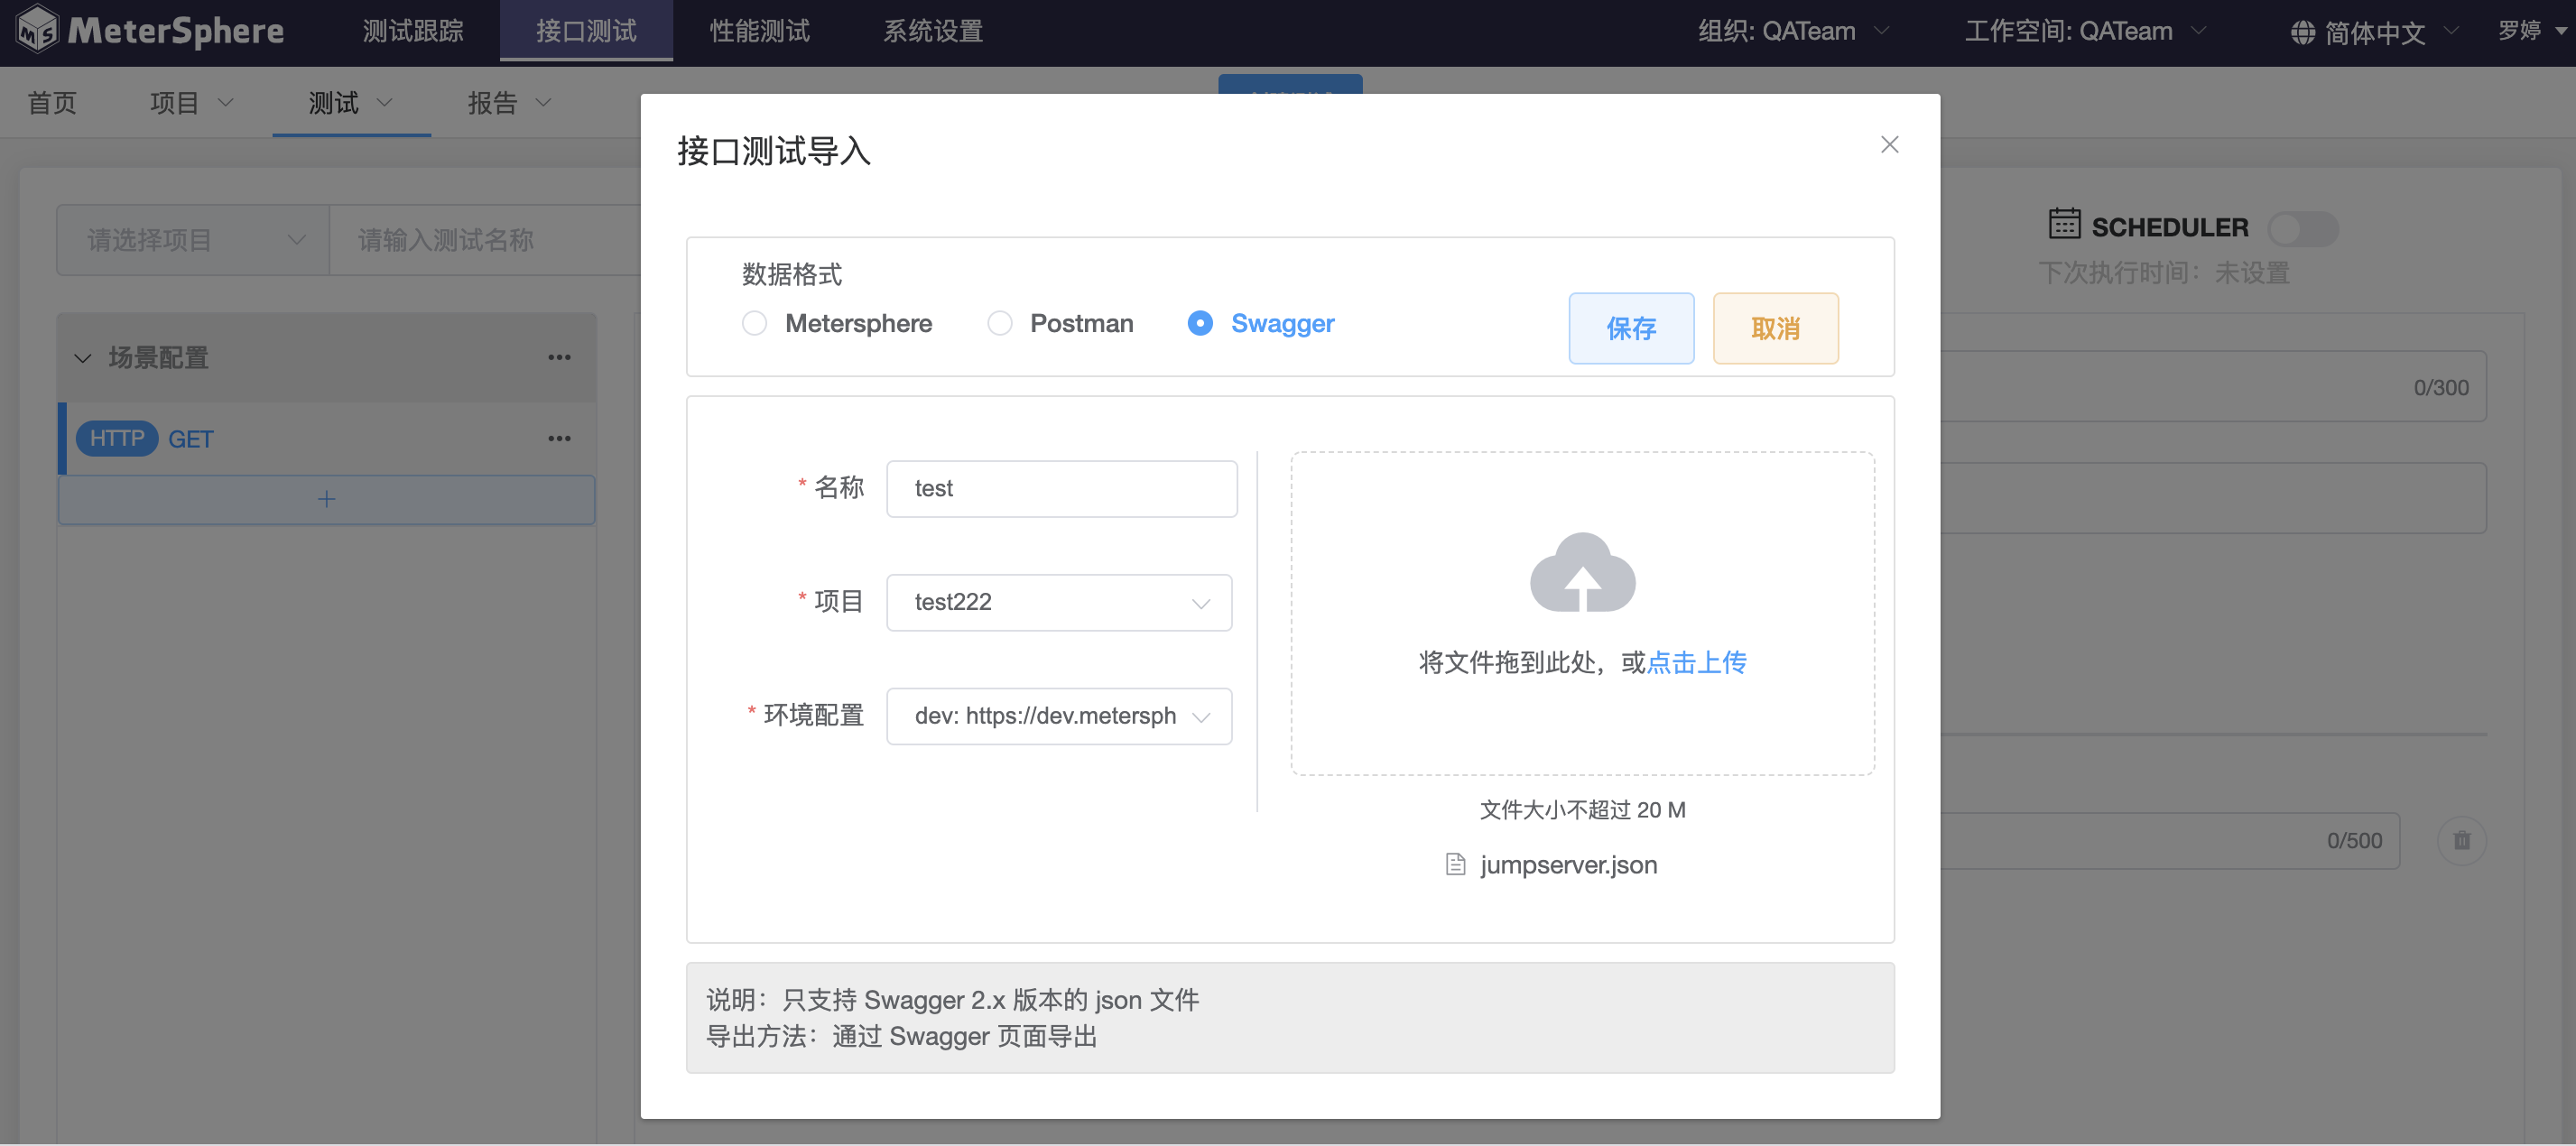Open the HTTP GET request options menu
Screen dimensions: 2576x1146
559,438
